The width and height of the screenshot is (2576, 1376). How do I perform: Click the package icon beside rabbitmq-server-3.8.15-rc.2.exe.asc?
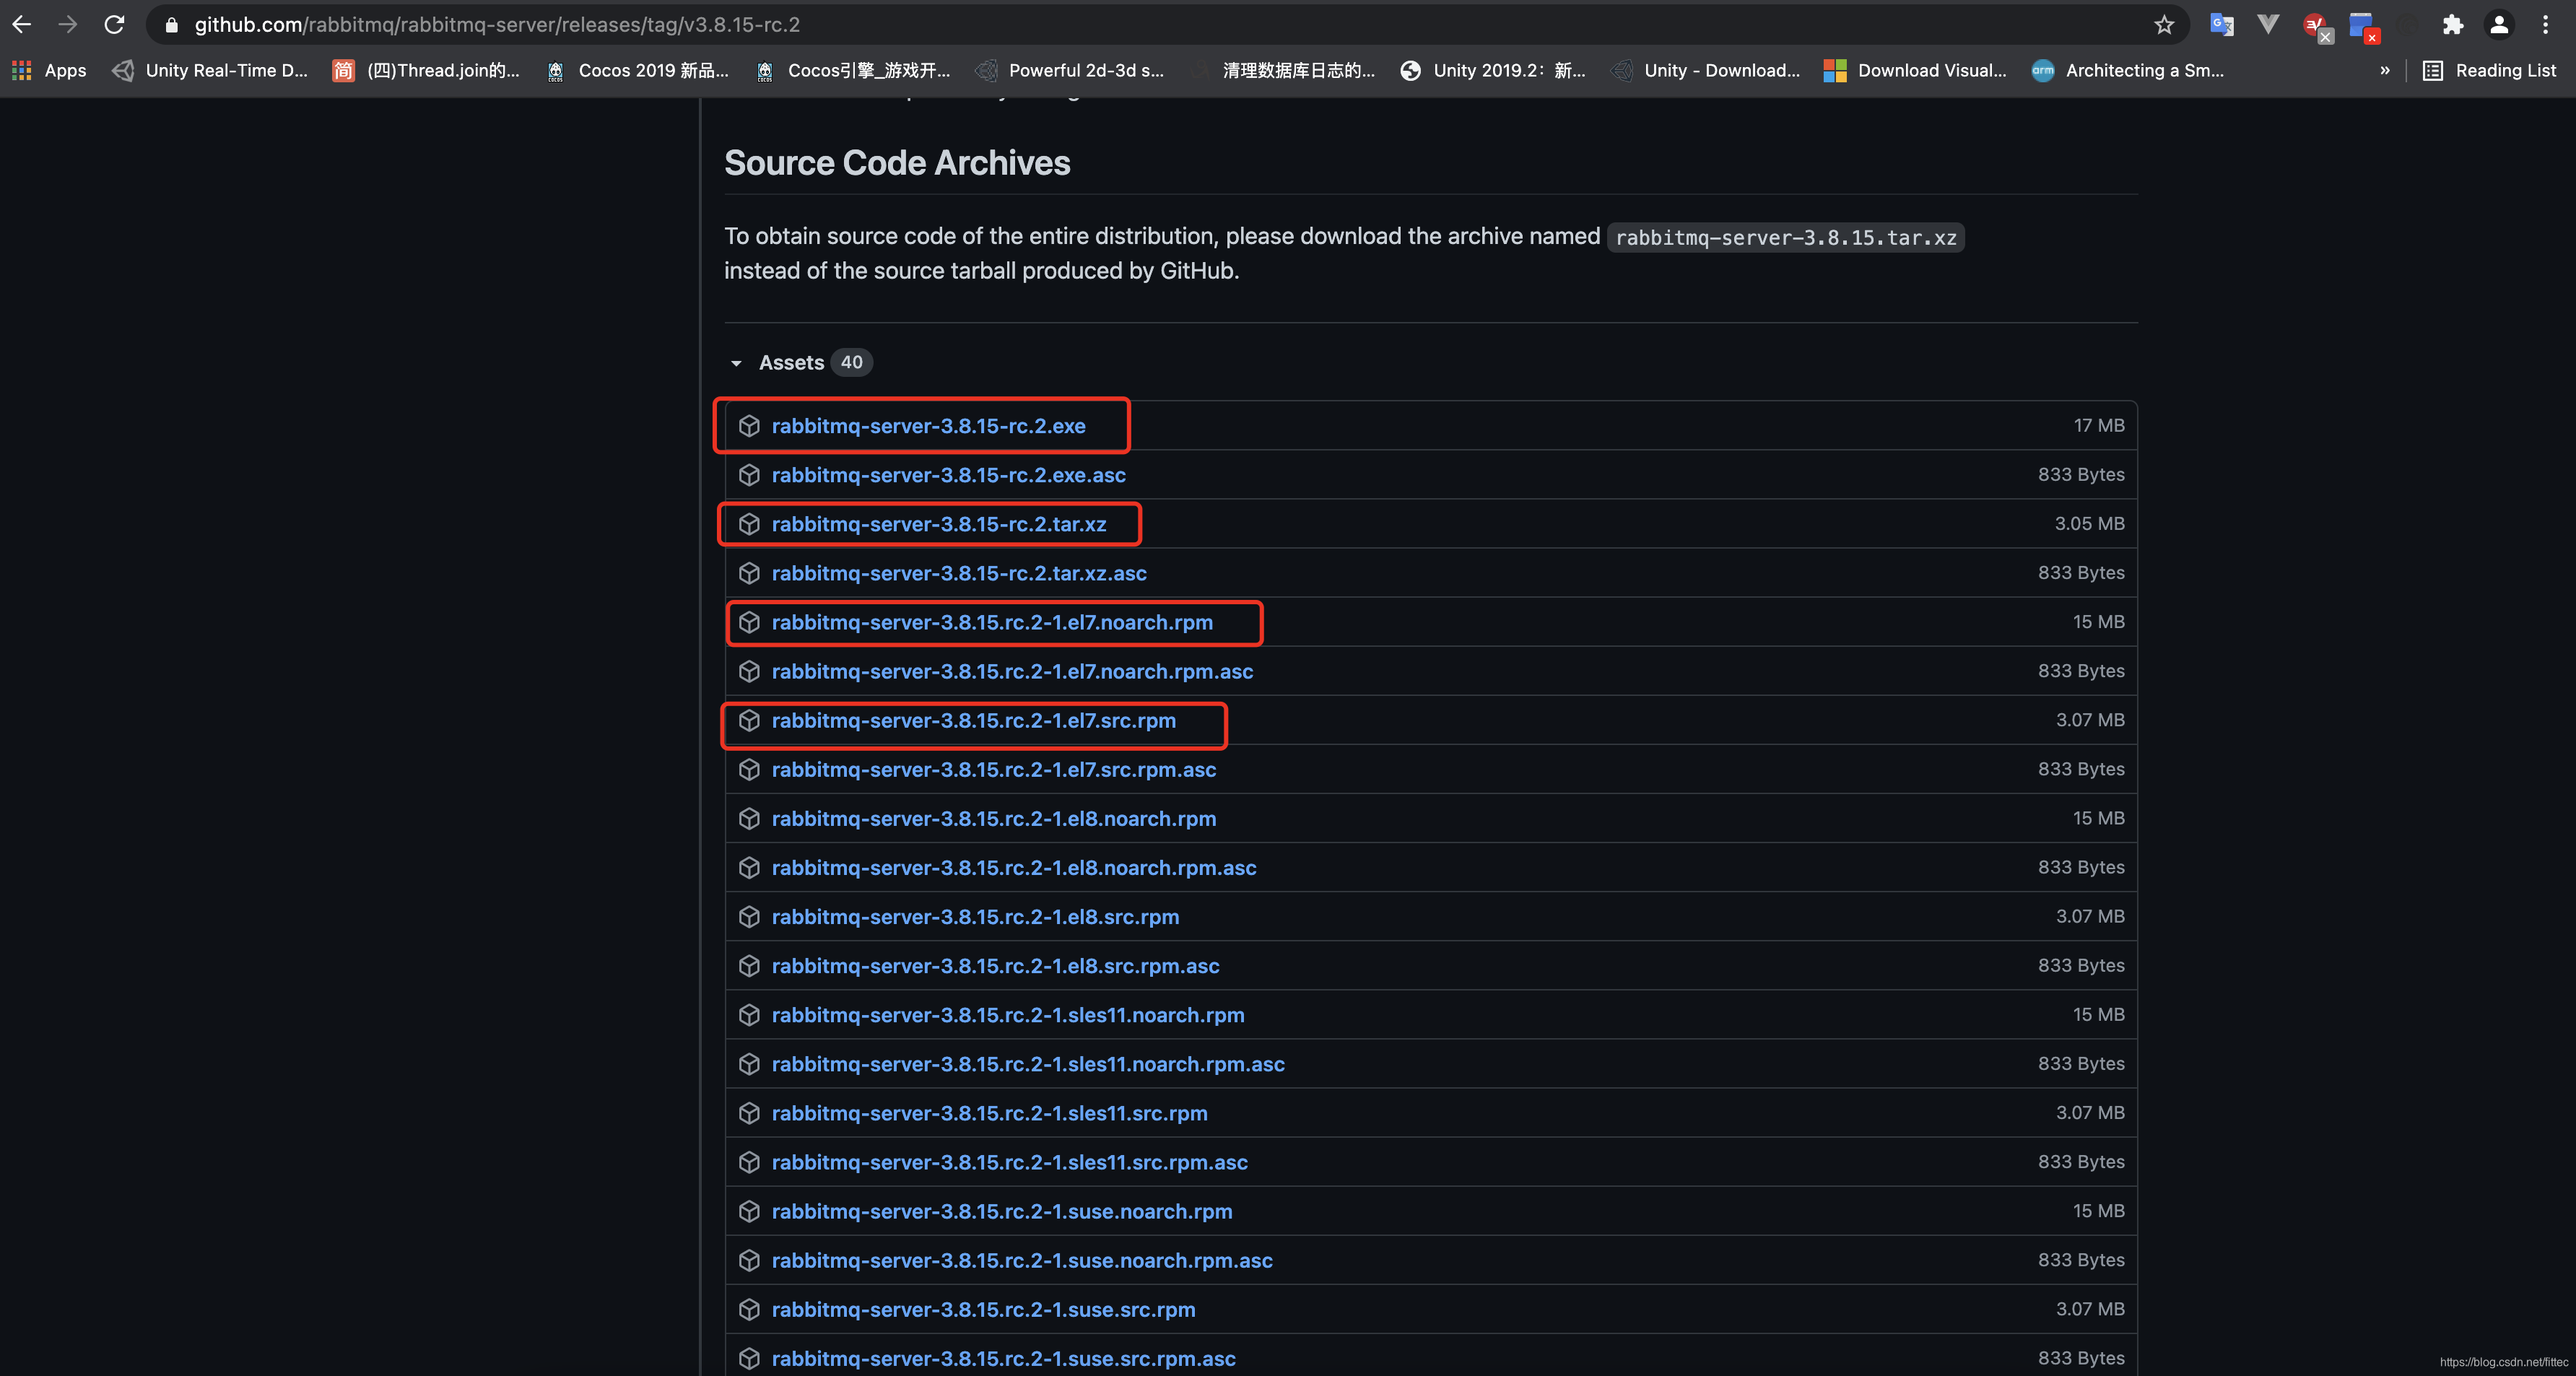pos(749,475)
